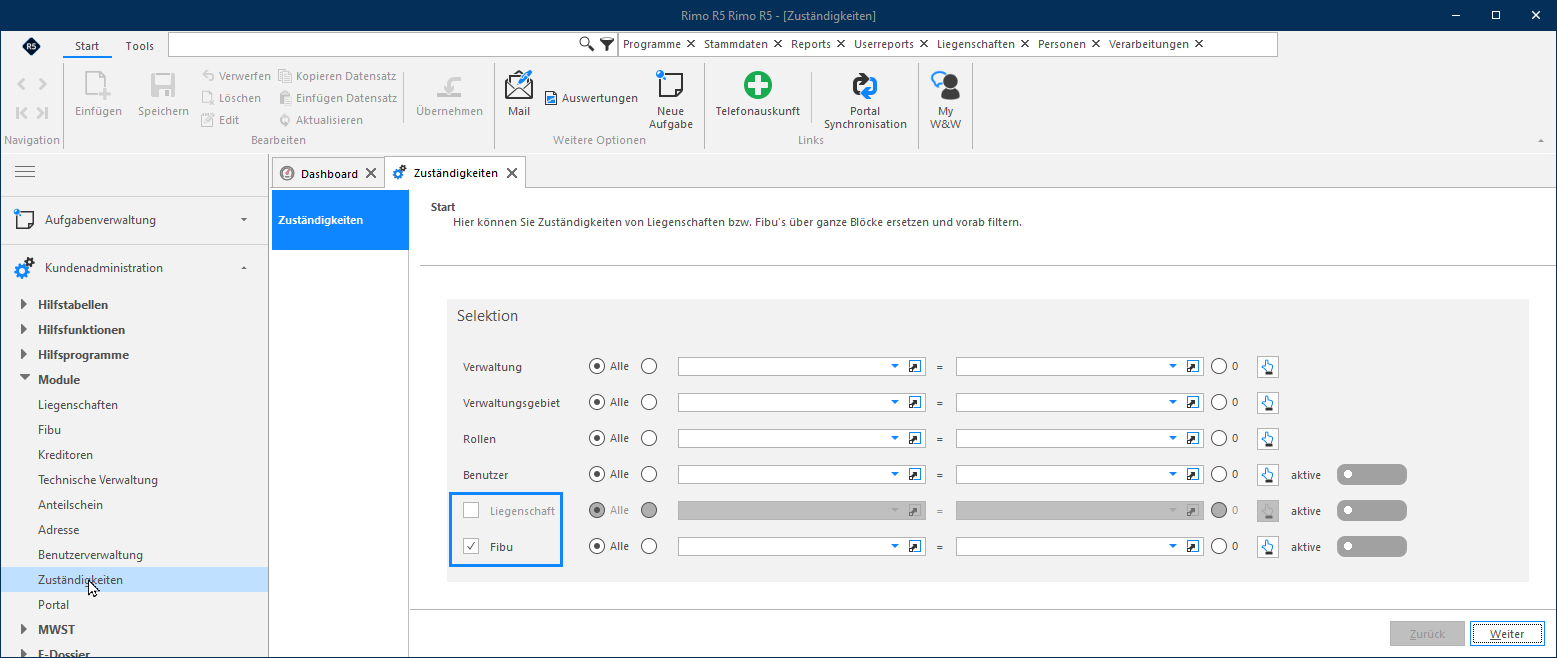Viewport: 1557px width, 658px height.
Task: Click the hand icon in Rollen row
Action: point(1268,439)
